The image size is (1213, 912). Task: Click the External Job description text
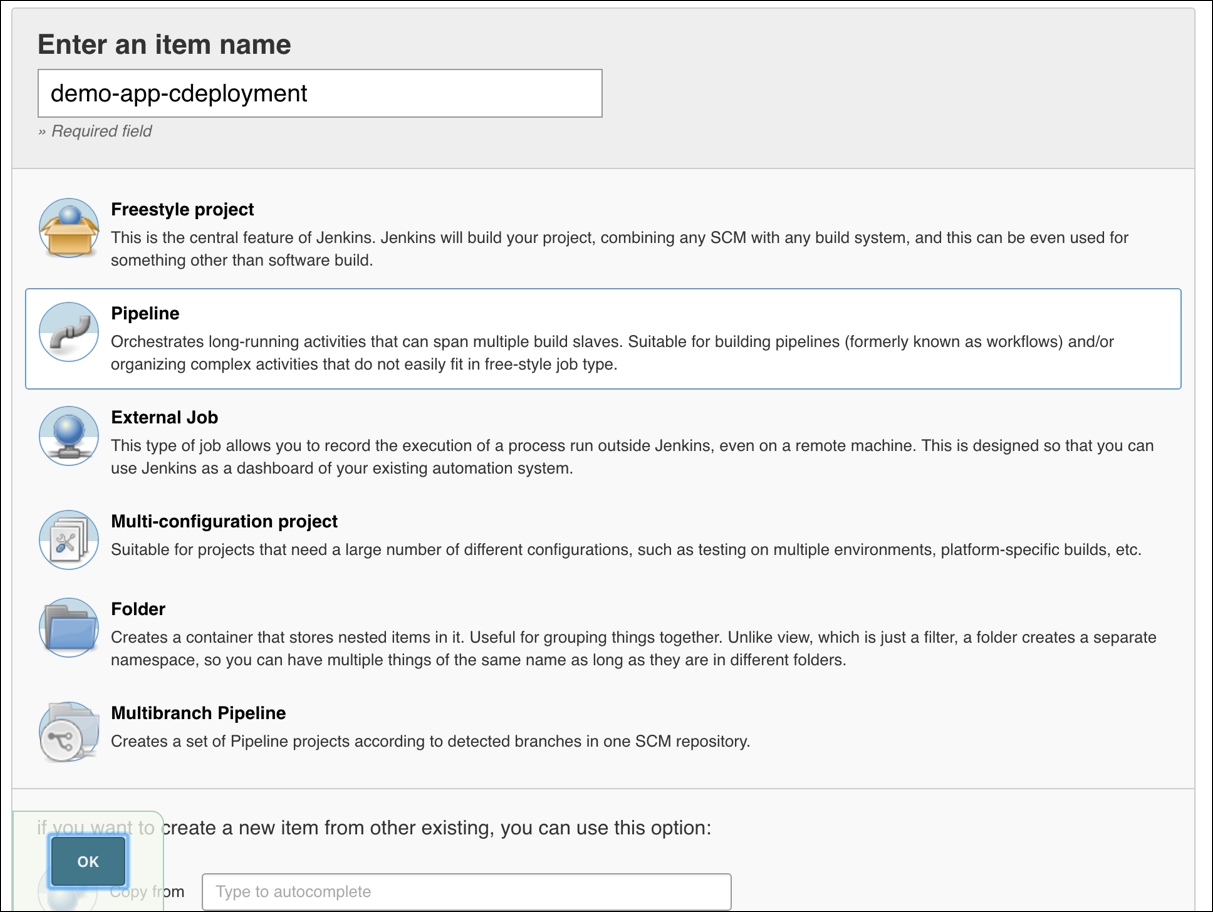pos(632,457)
